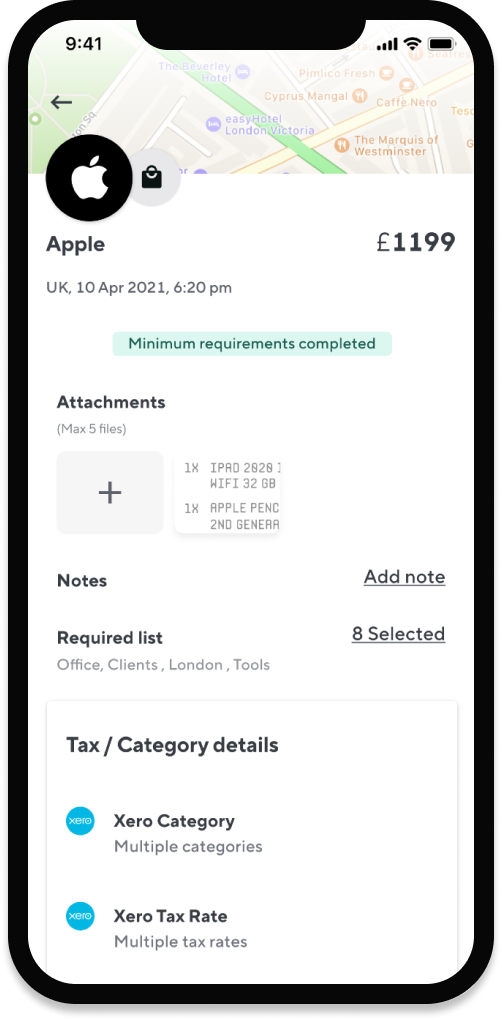Open the iPad receipt attachment thumbnail
The height and width of the screenshot is (1020, 502).
pos(227,494)
